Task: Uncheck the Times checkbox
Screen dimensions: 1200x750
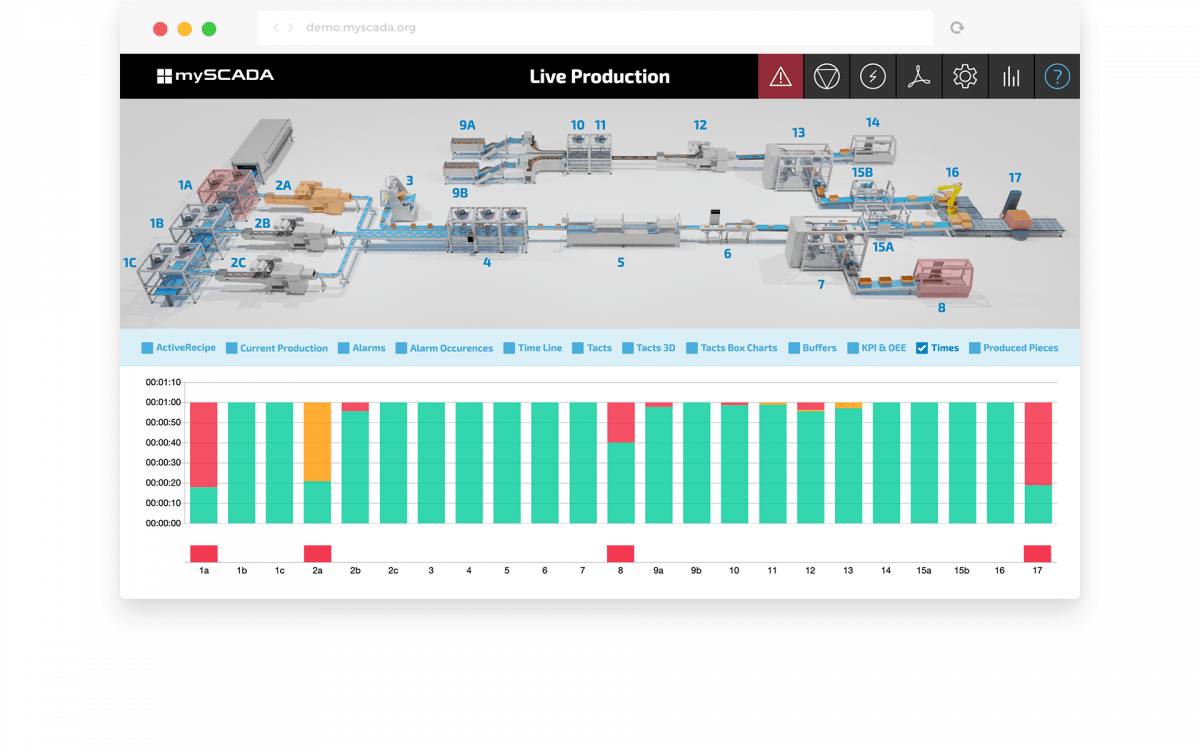Action: pyautogui.click(x=922, y=348)
